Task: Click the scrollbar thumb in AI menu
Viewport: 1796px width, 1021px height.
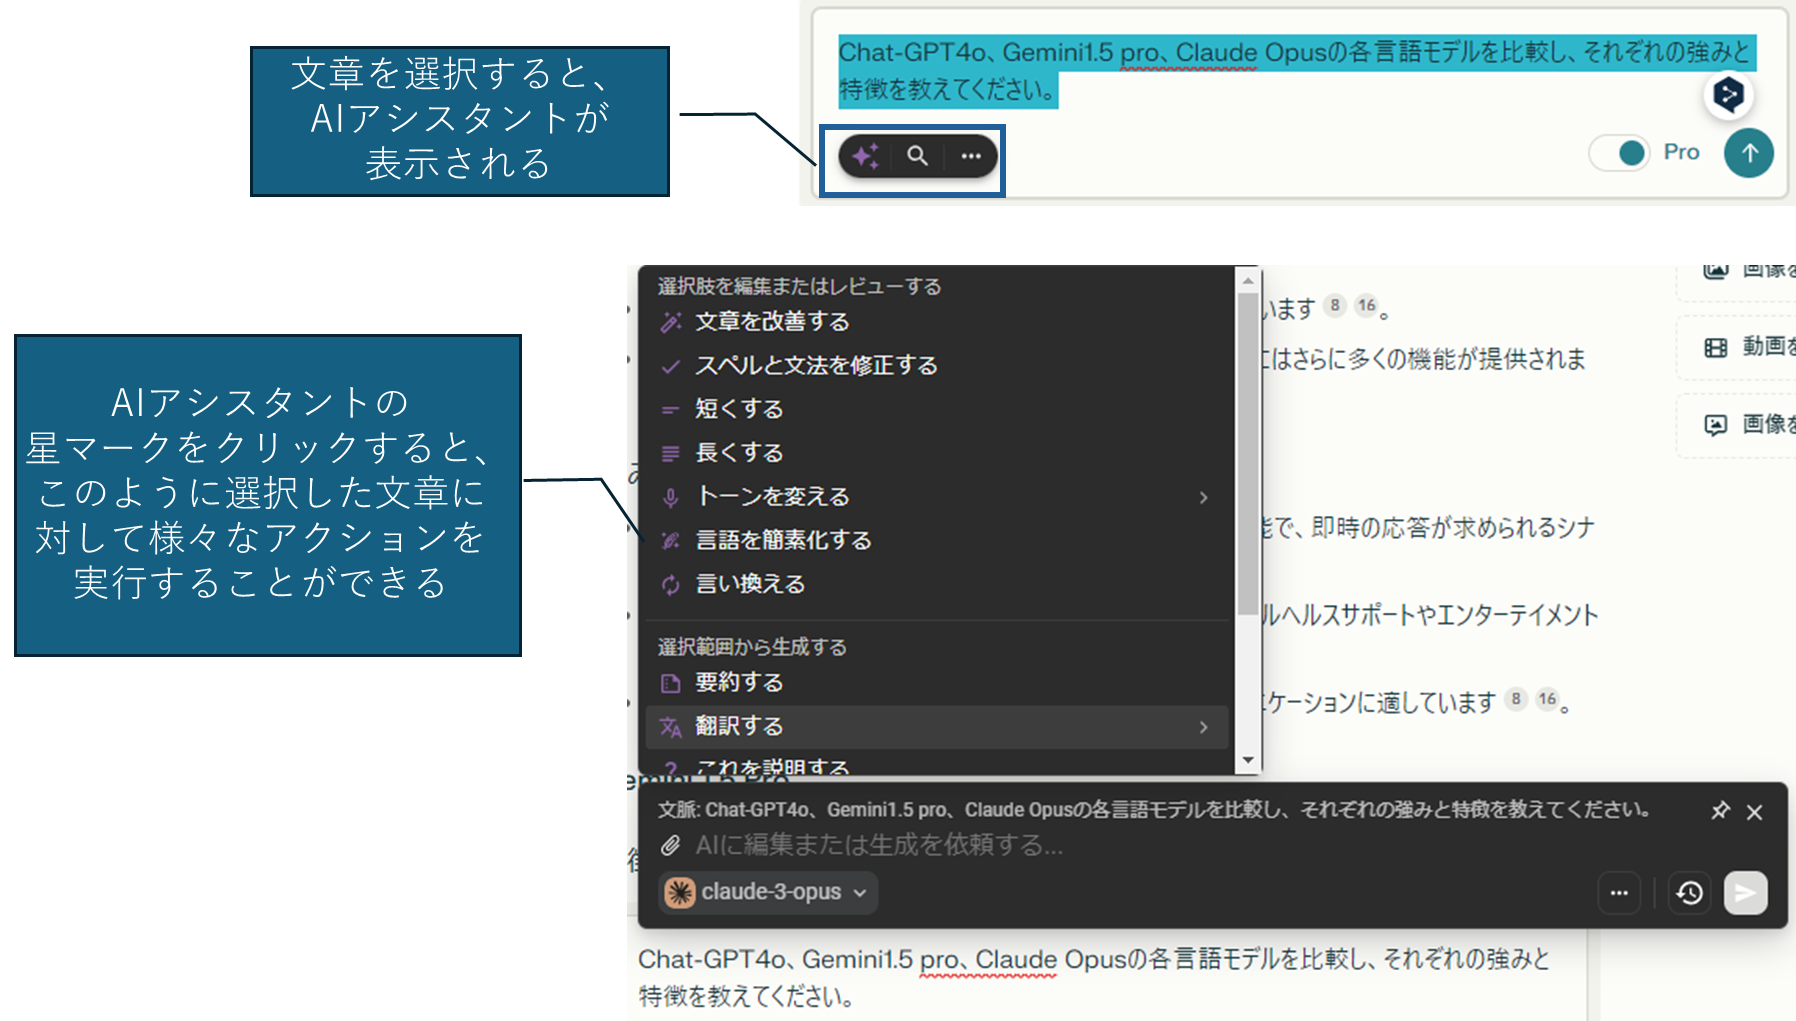Action: 1247,454
